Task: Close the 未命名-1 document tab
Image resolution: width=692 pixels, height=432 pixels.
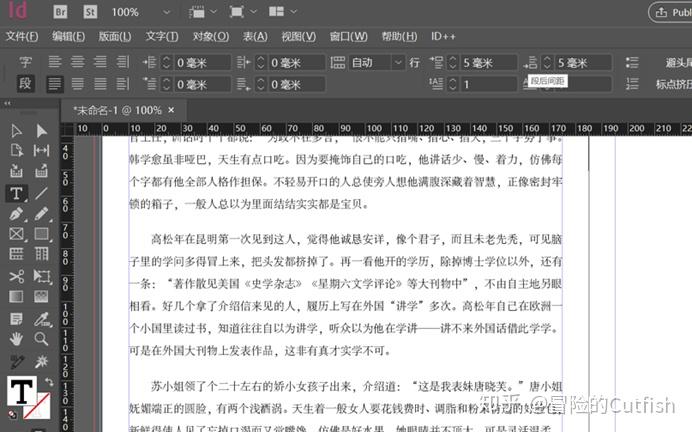Action: pos(171,110)
